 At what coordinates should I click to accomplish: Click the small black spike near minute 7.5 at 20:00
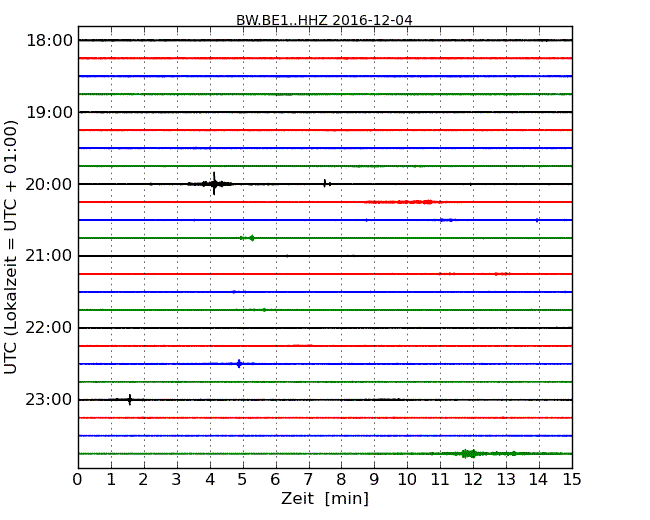[325, 183]
